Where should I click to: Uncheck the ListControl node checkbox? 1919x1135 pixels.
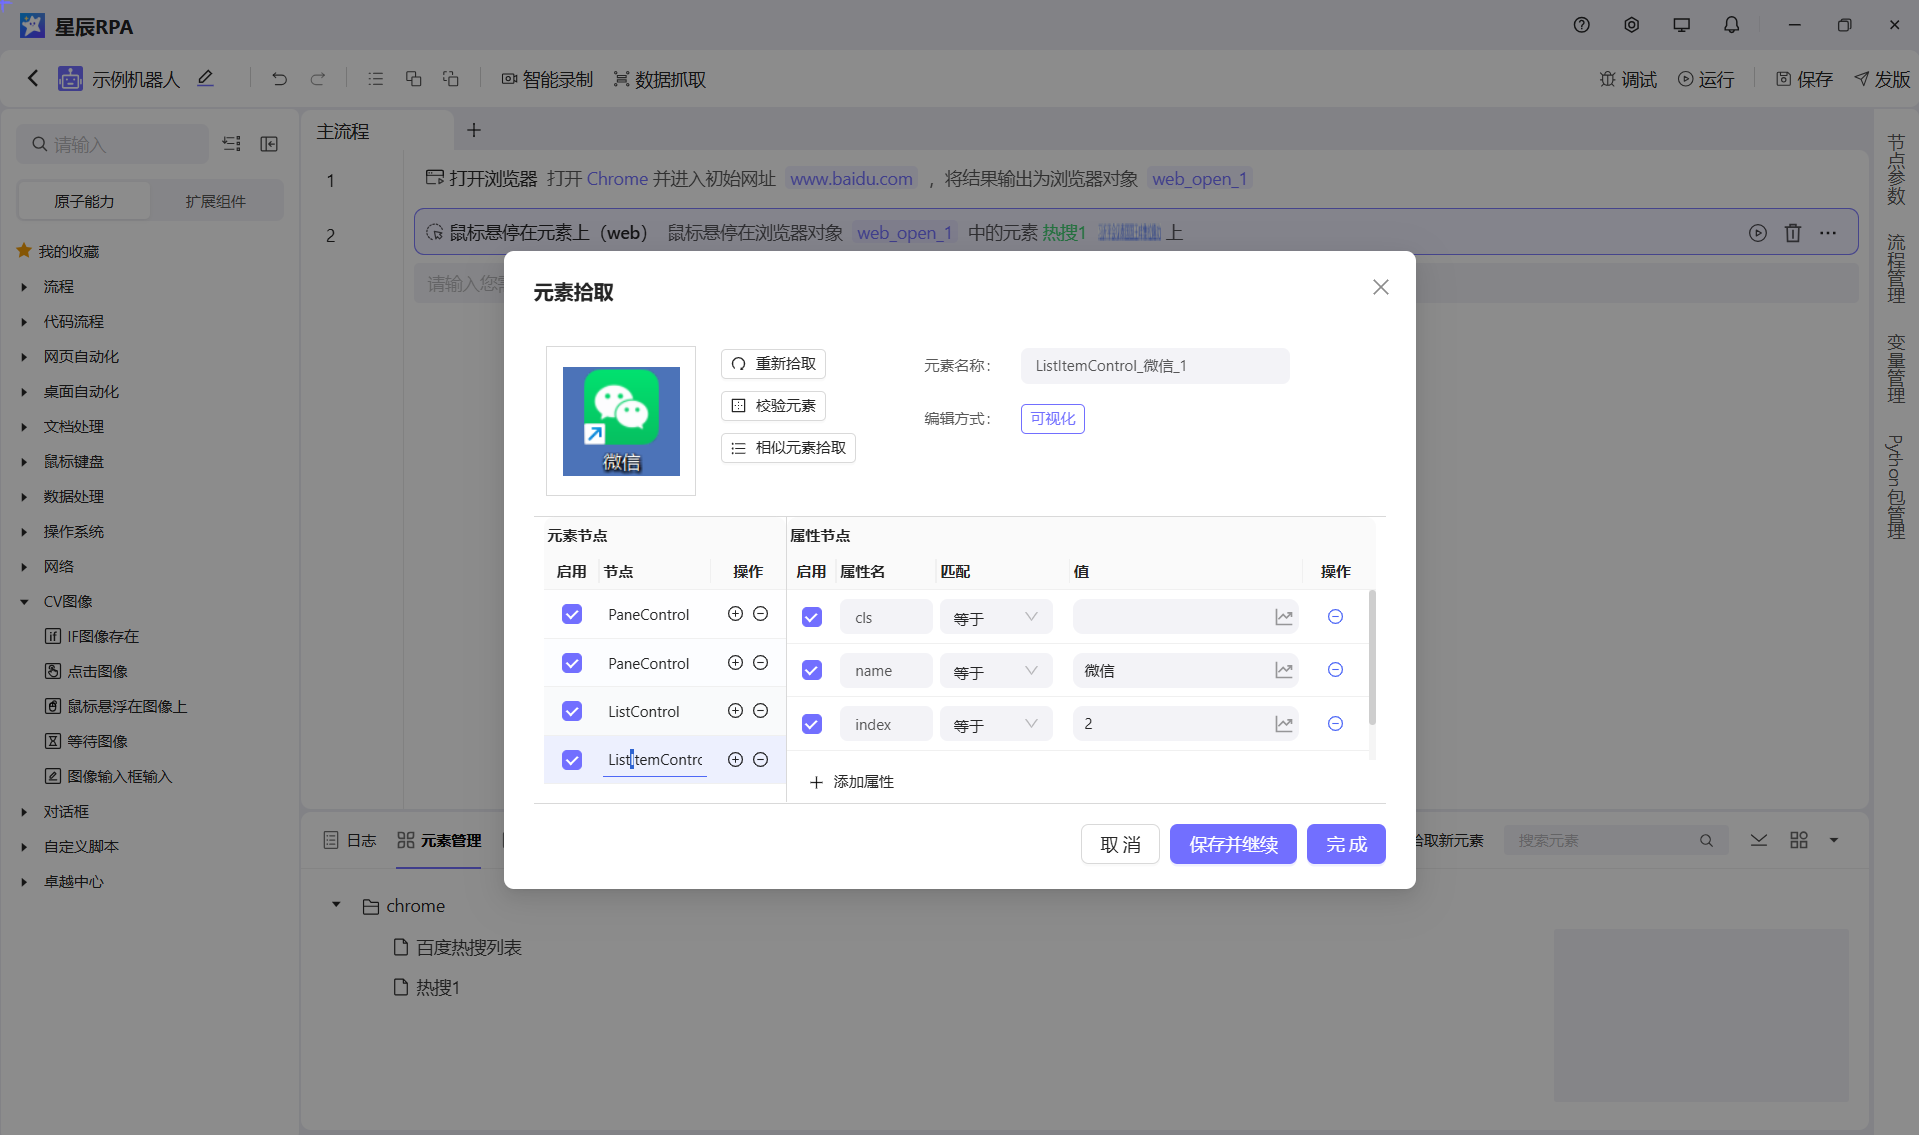pyautogui.click(x=572, y=711)
